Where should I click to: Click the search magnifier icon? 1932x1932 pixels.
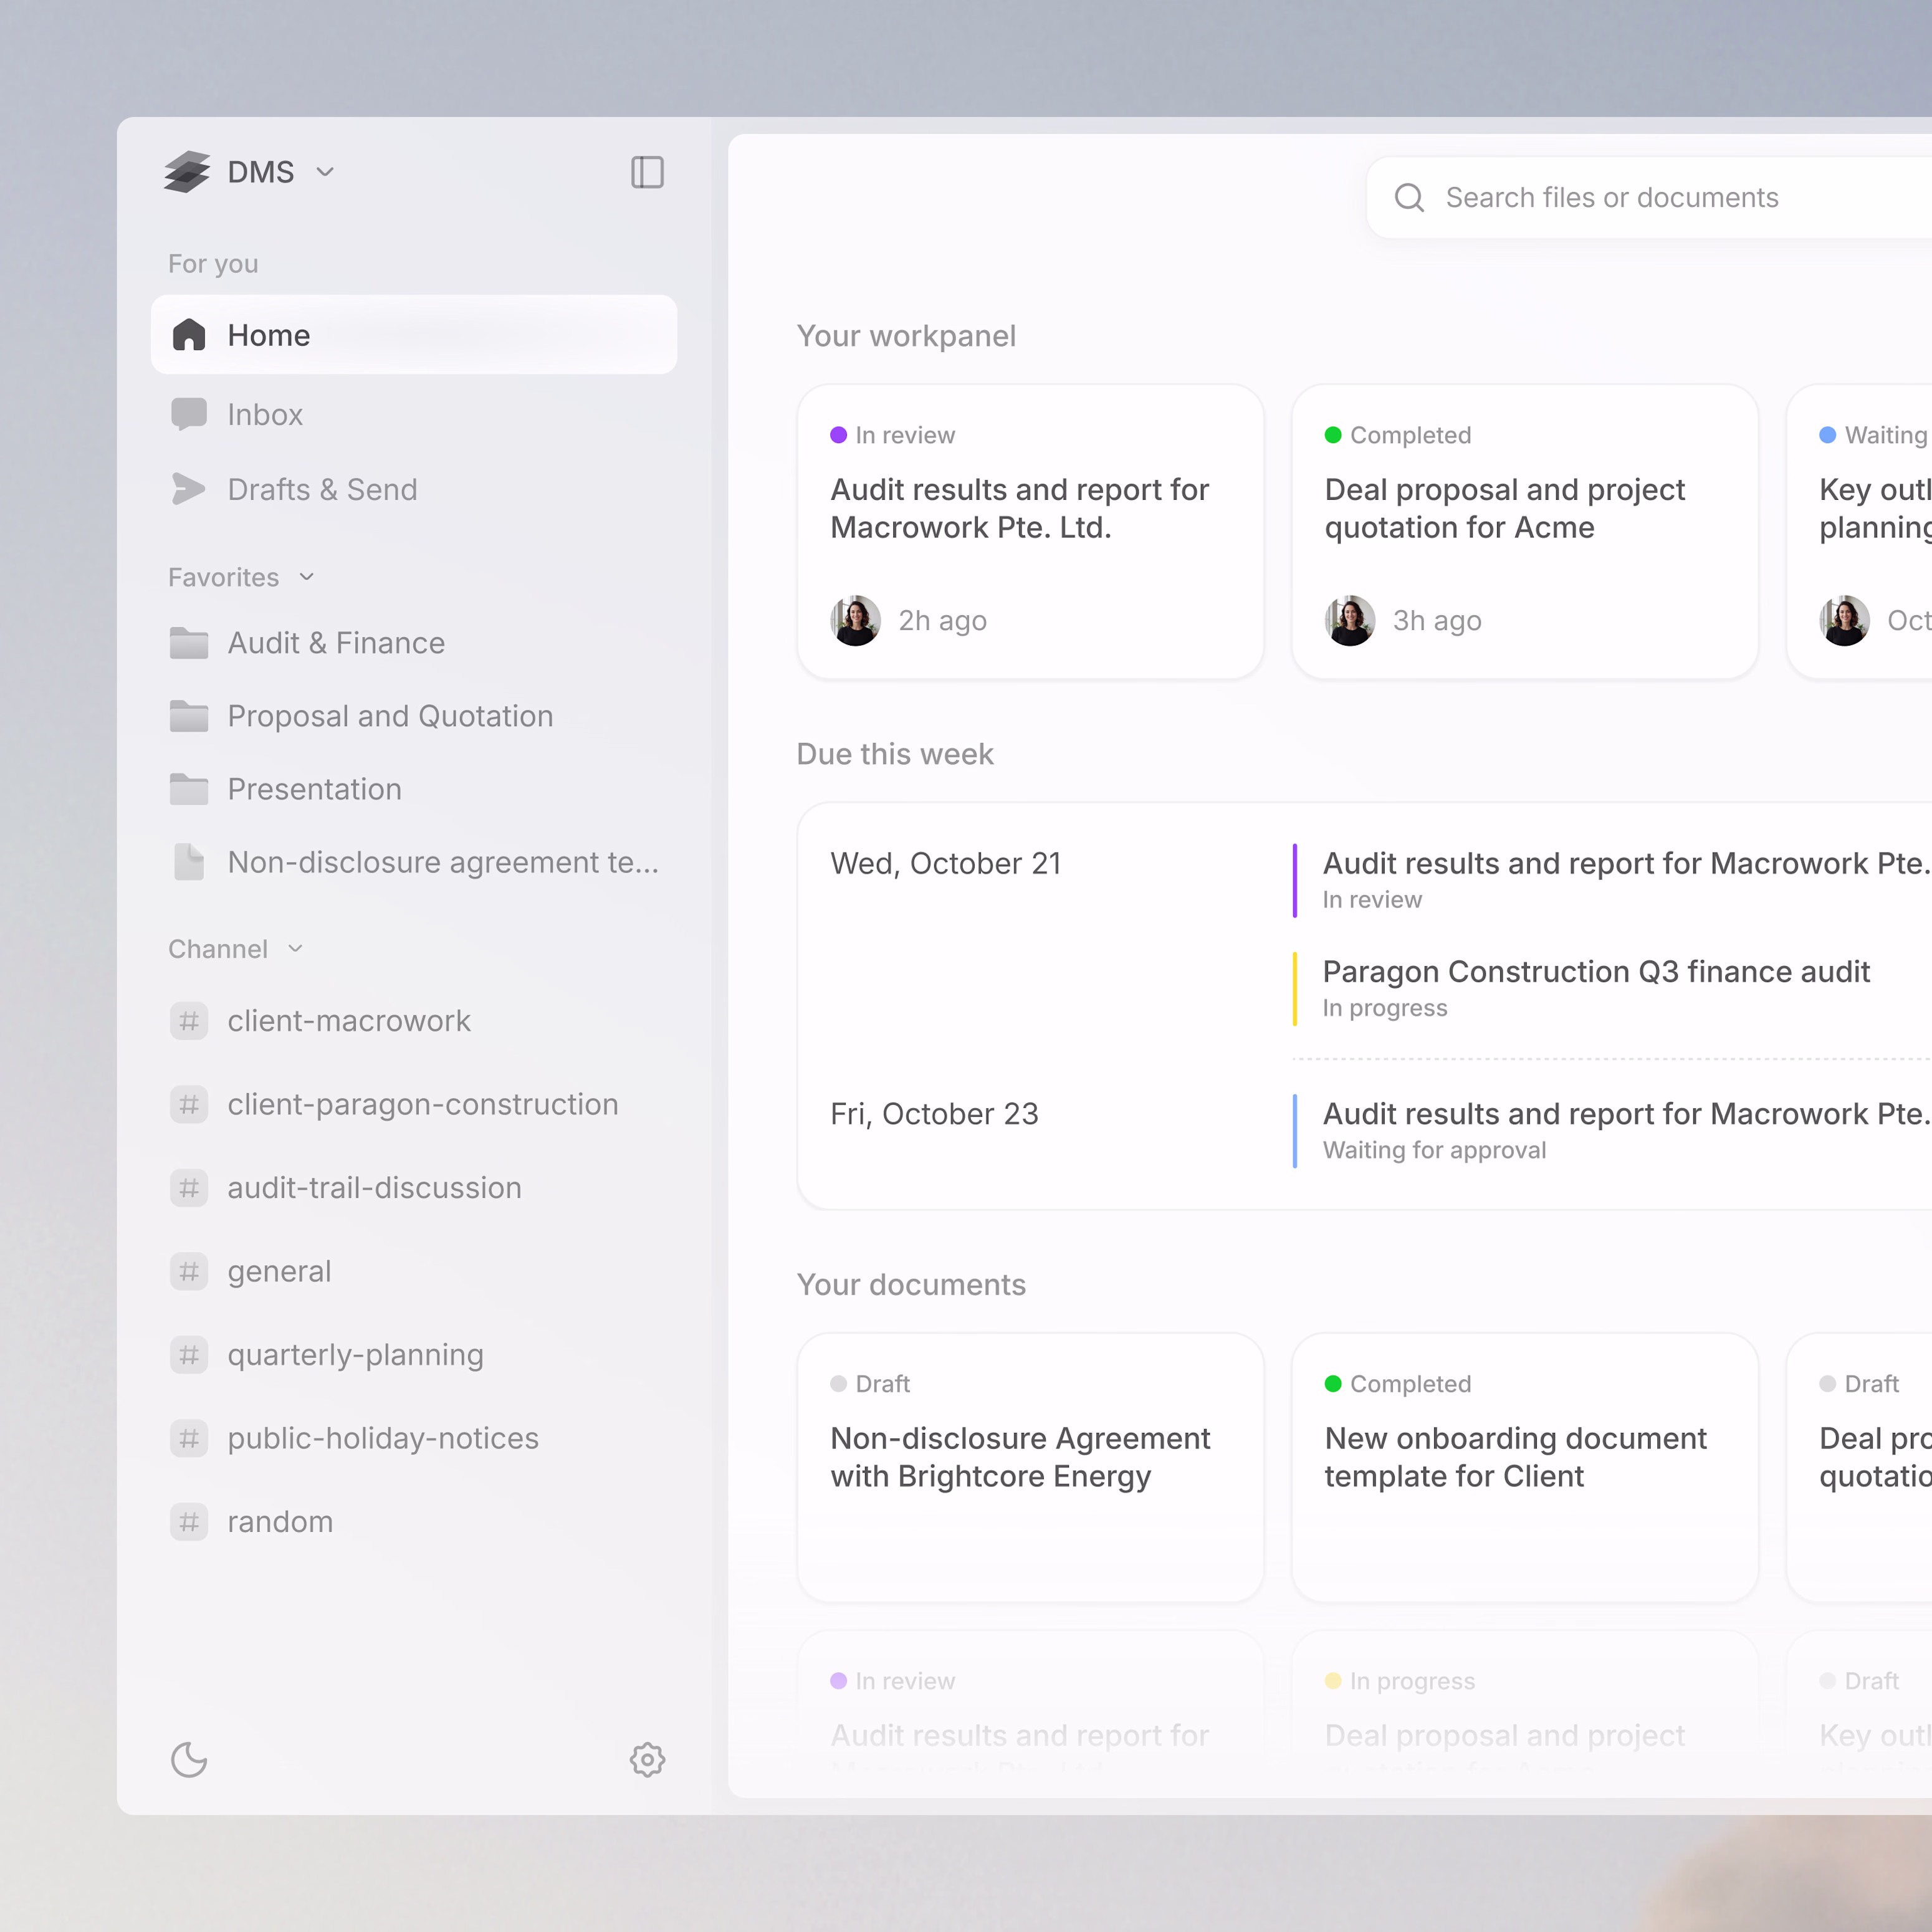pyautogui.click(x=1409, y=198)
